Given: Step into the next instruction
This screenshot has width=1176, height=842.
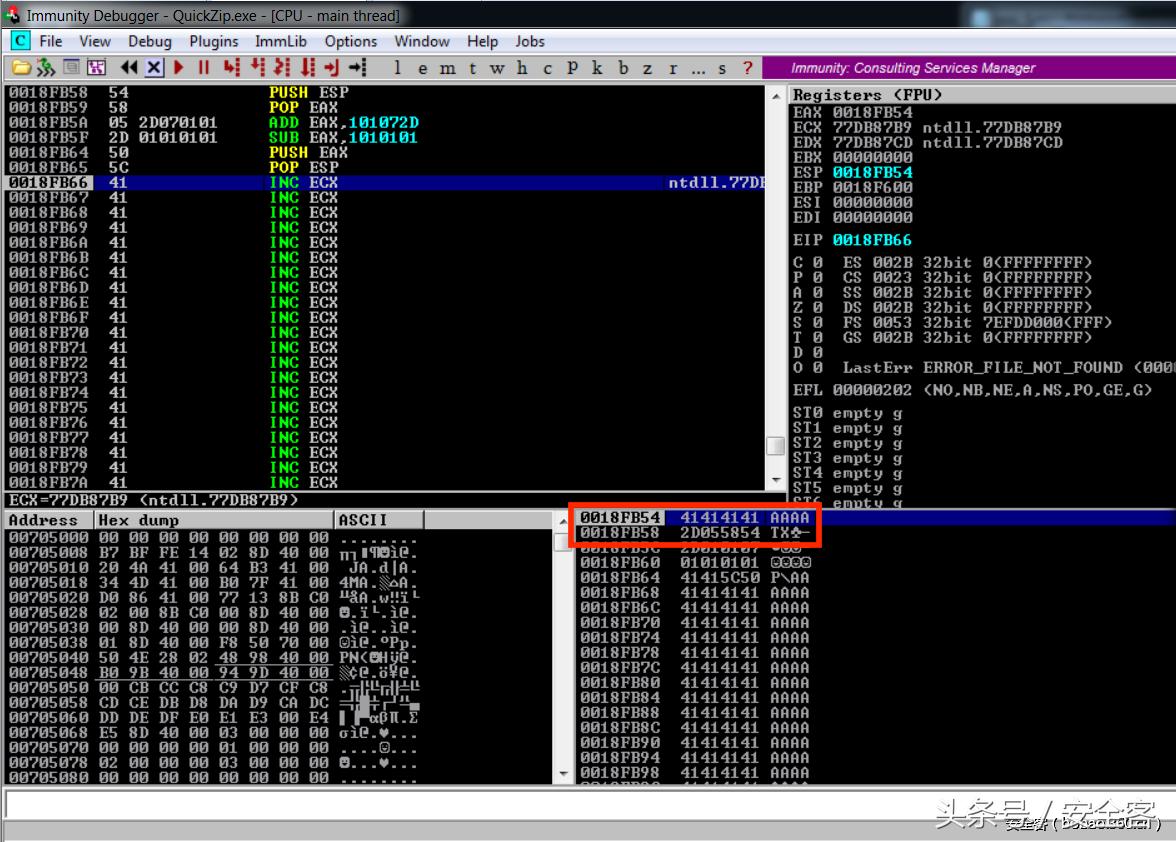Looking at the screenshot, I should (231, 68).
